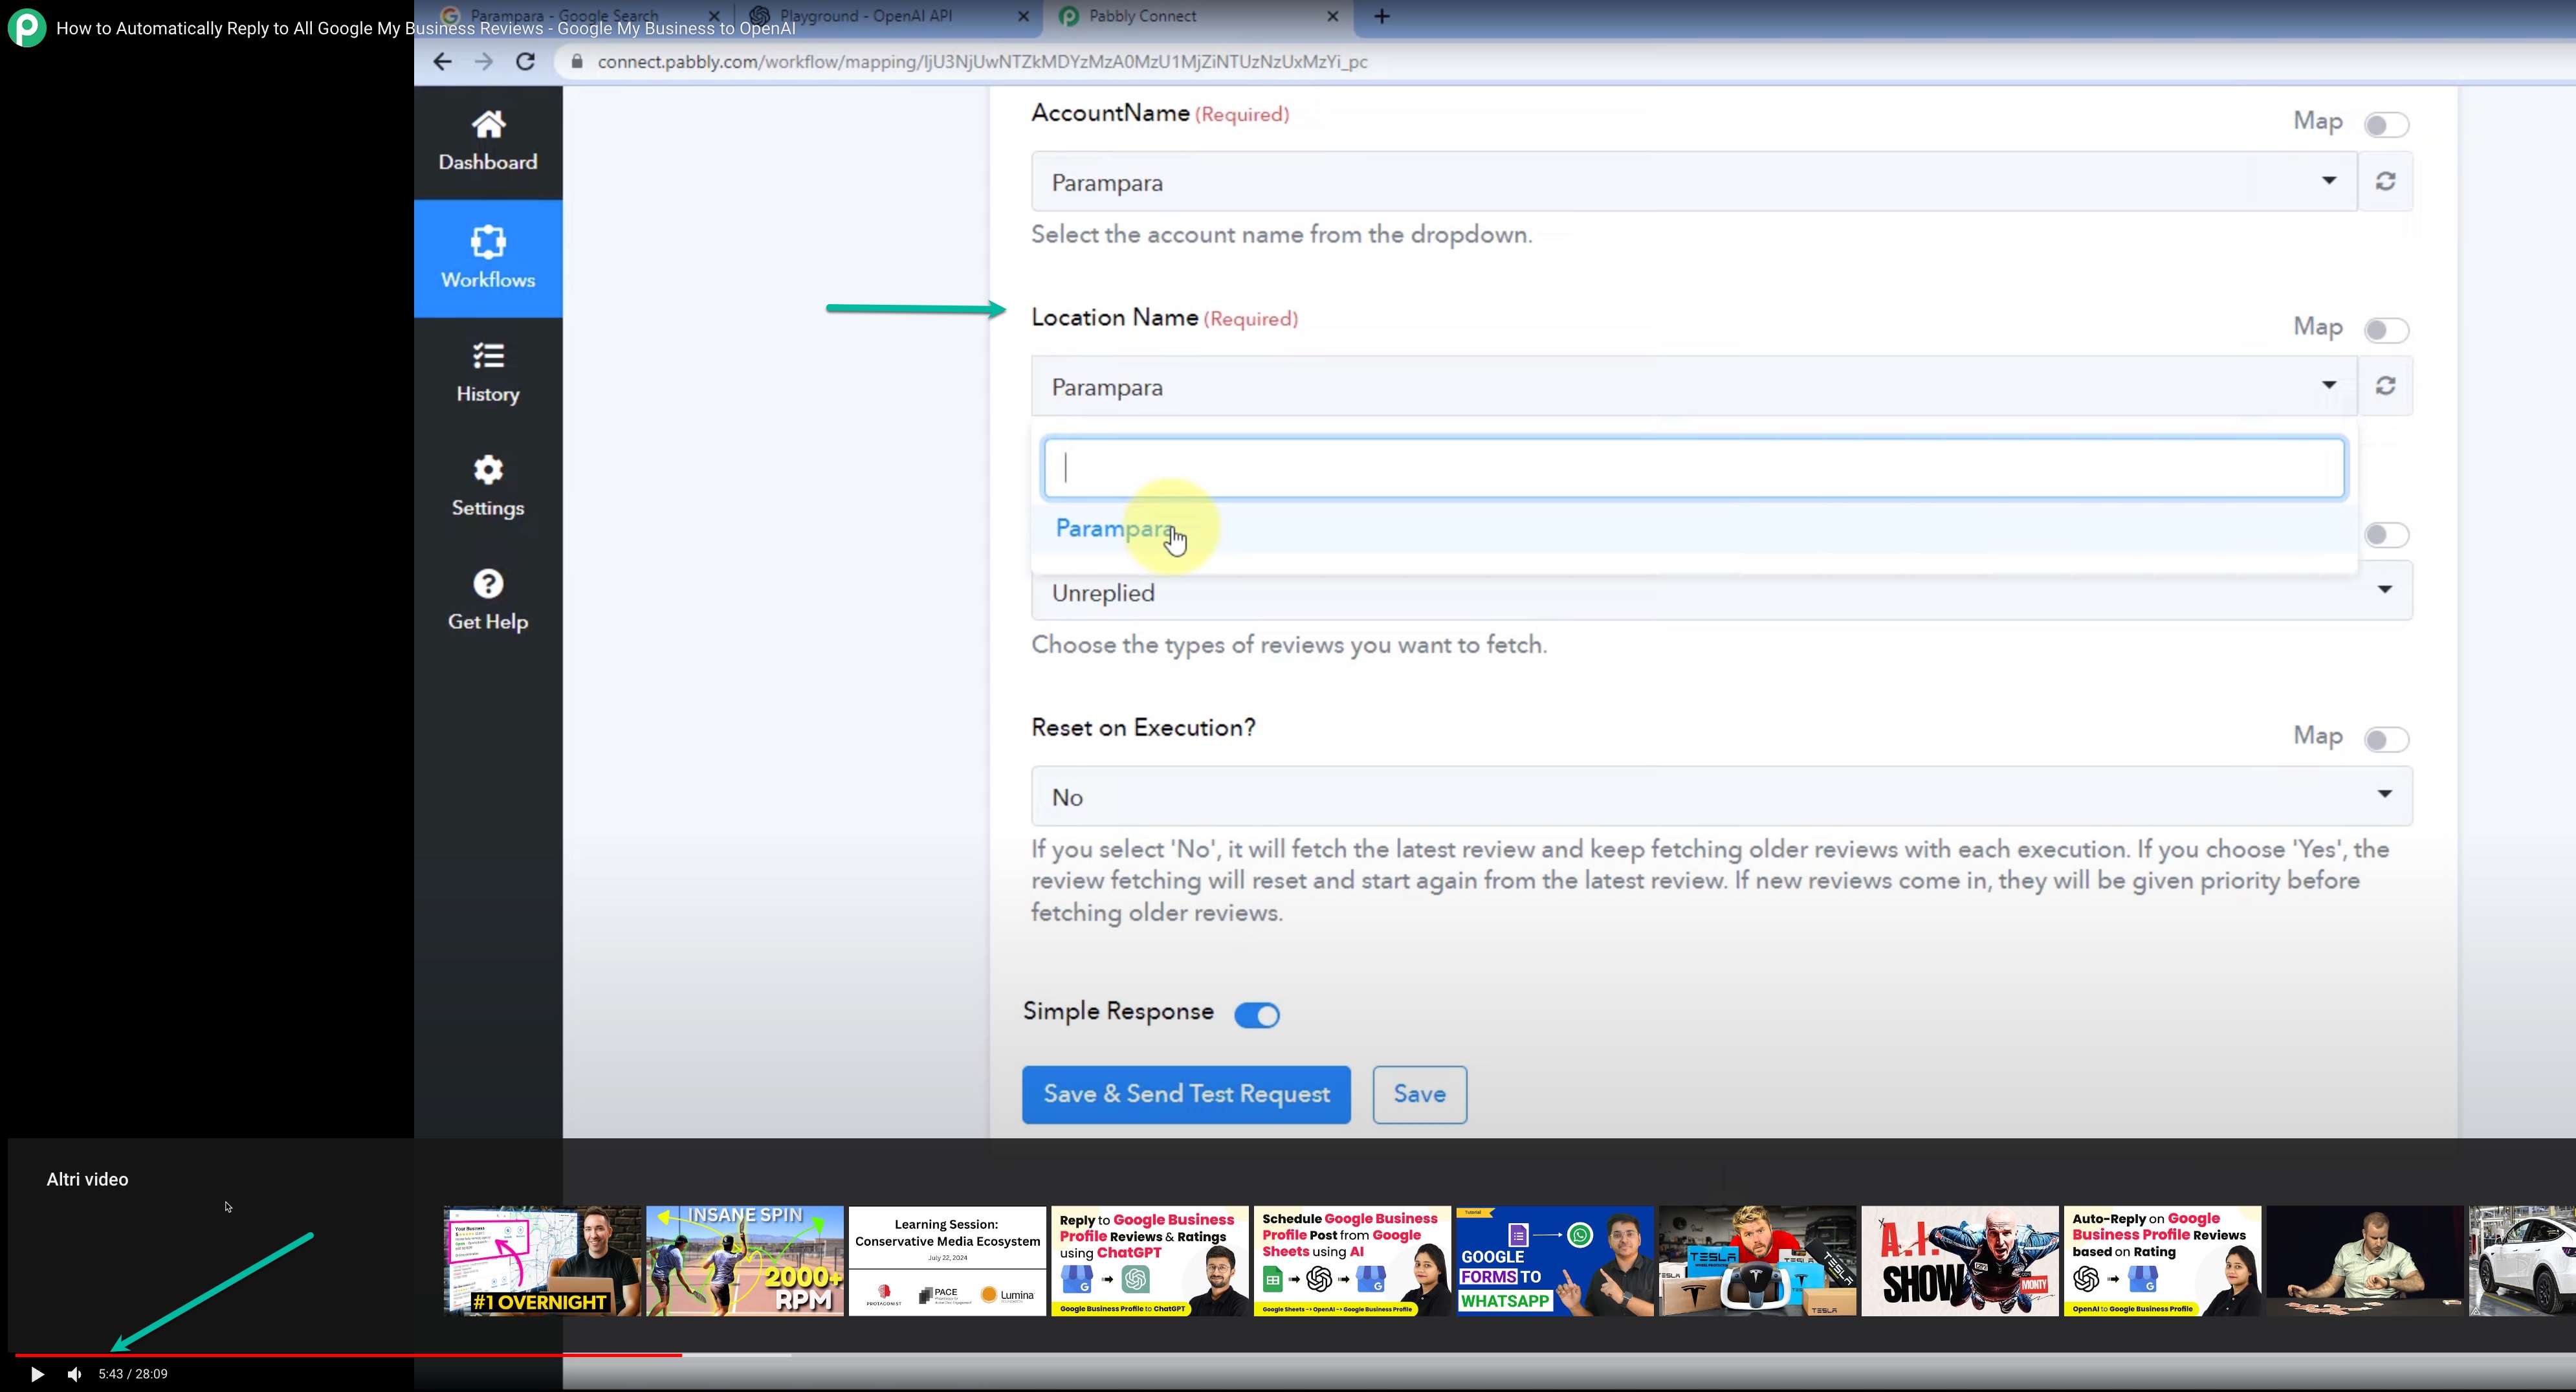The image size is (2576, 1392).
Task: Click the Save button
Action: click(1419, 1094)
